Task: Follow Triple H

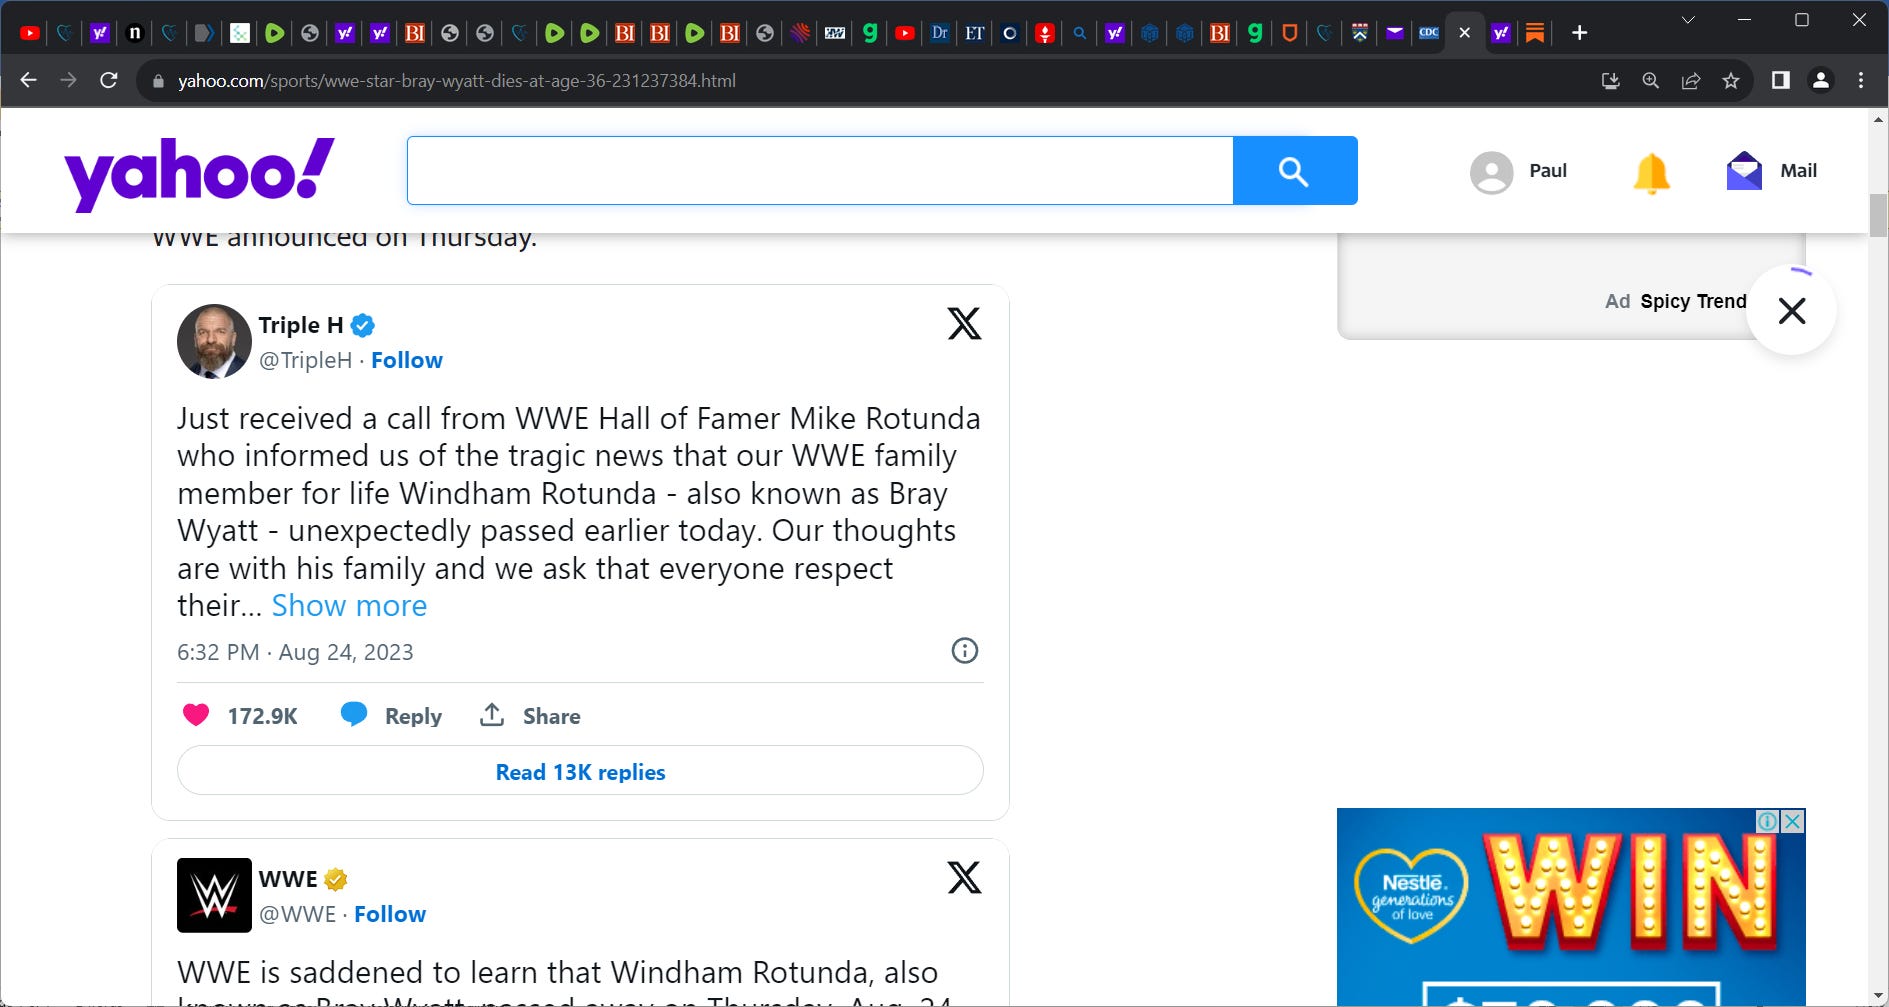Action: tap(407, 360)
